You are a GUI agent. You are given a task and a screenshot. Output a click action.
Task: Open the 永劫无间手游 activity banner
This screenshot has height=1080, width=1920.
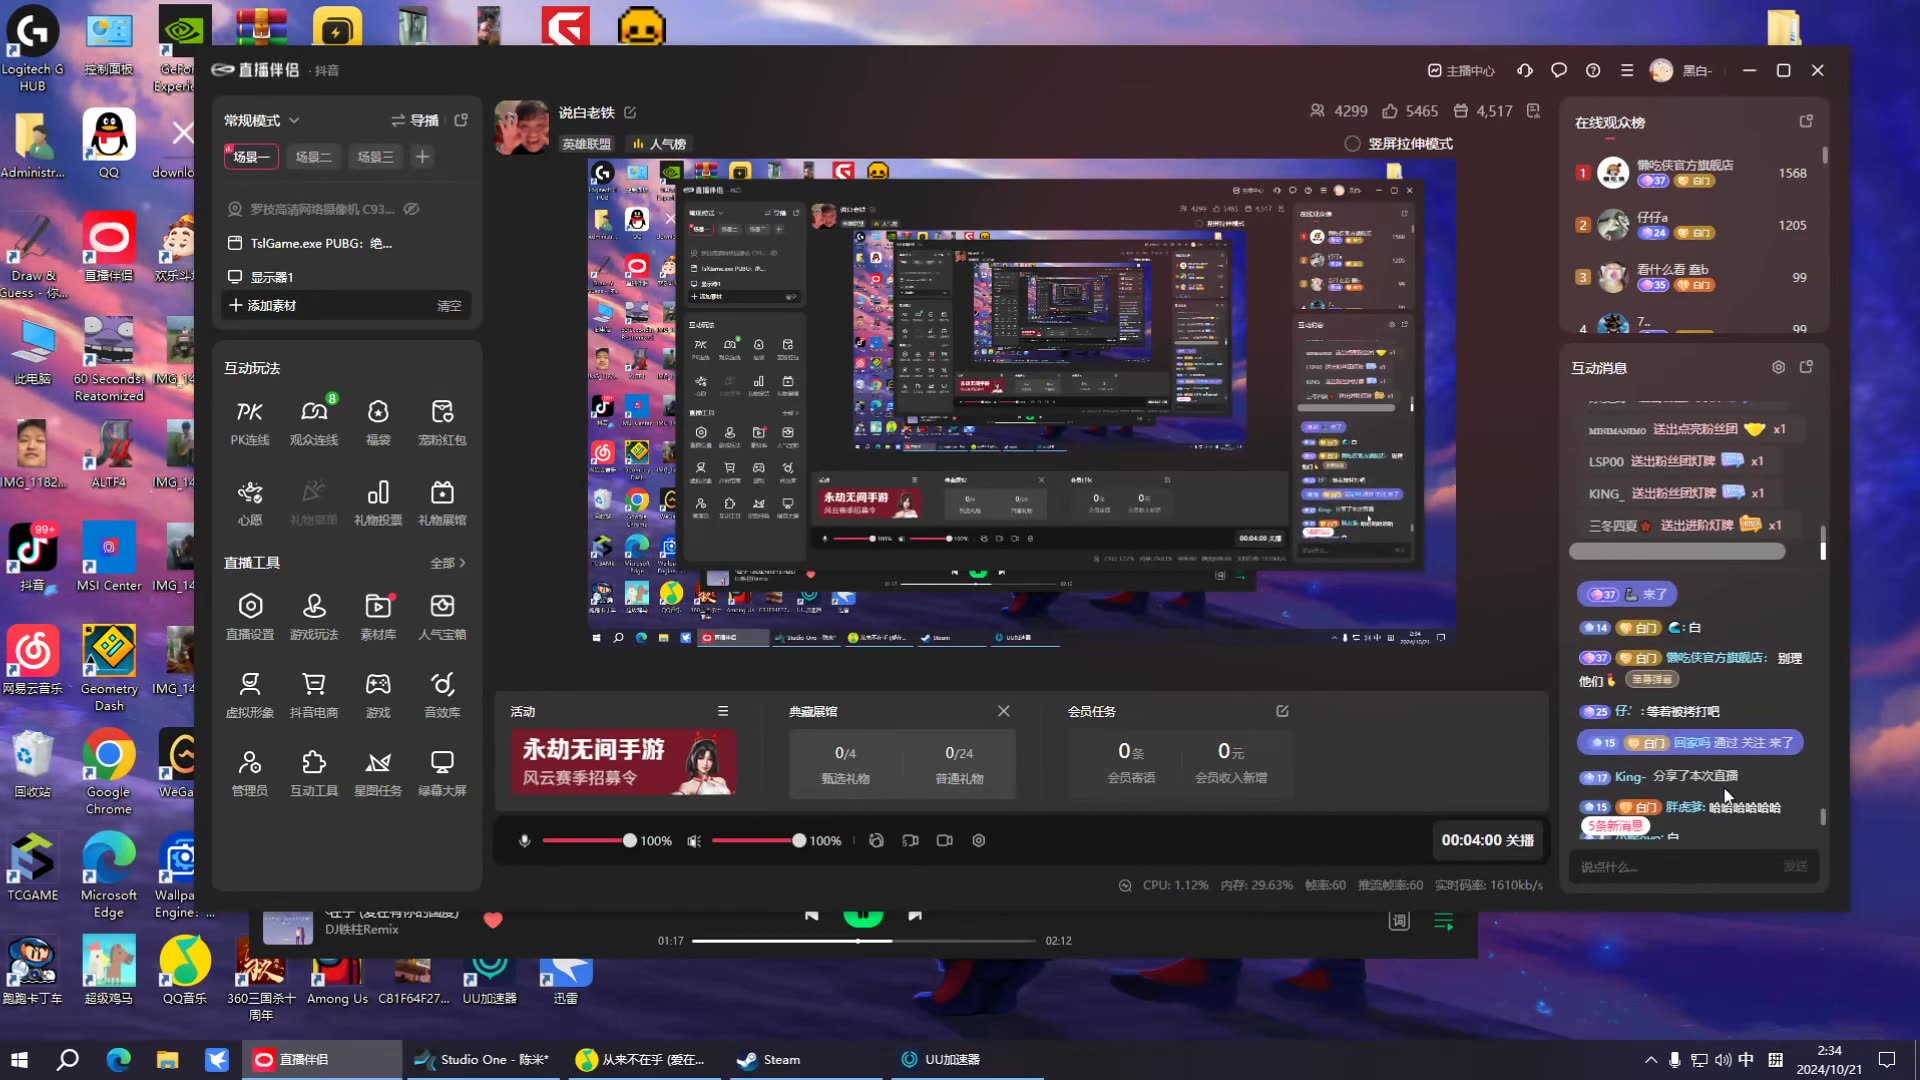[624, 762]
